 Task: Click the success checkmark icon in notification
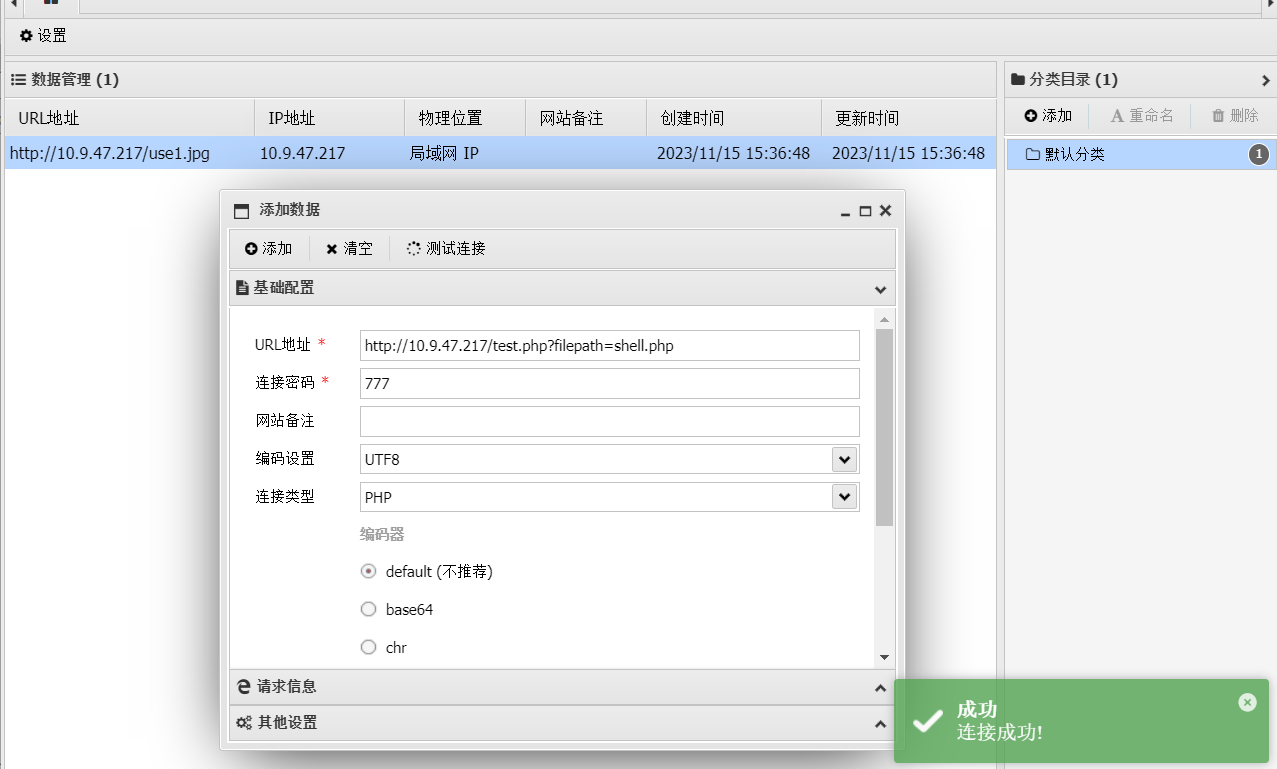[x=928, y=720]
